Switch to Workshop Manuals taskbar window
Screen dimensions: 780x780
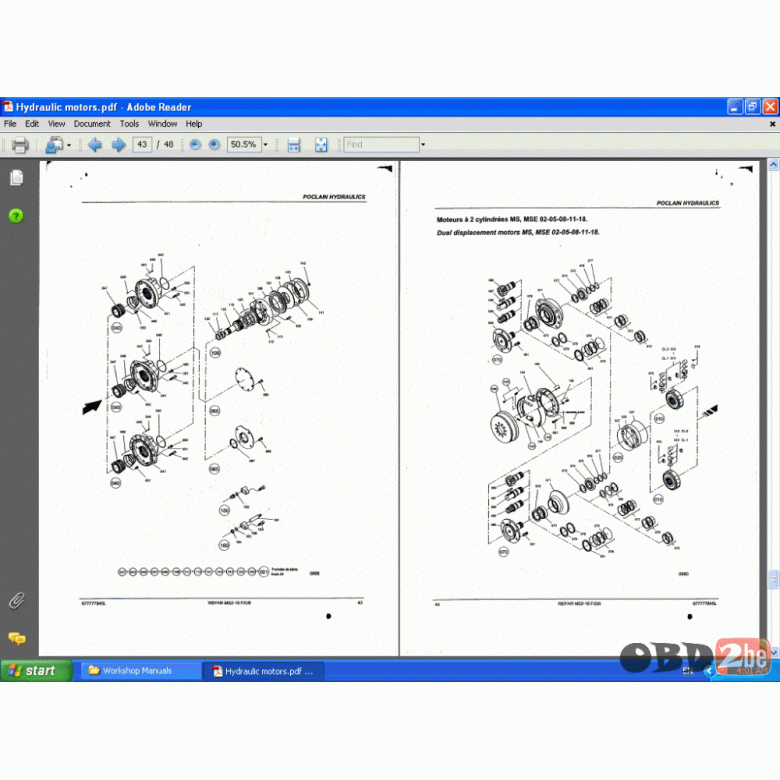[140, 671]
